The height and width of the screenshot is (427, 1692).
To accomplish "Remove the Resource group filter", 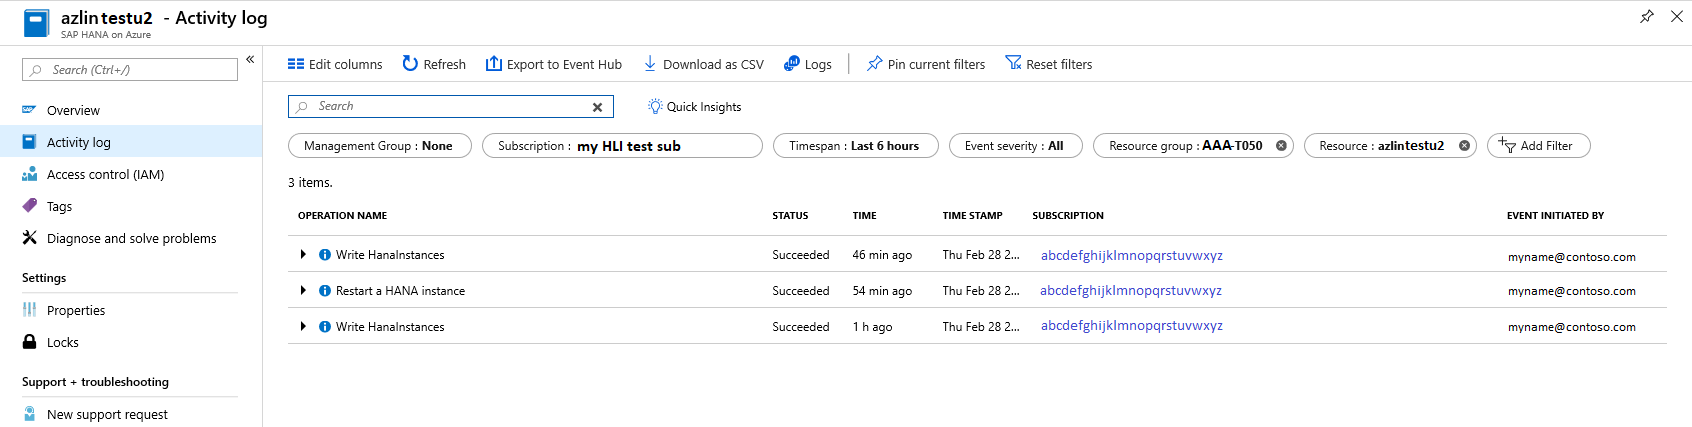I will coord(1281,146).
